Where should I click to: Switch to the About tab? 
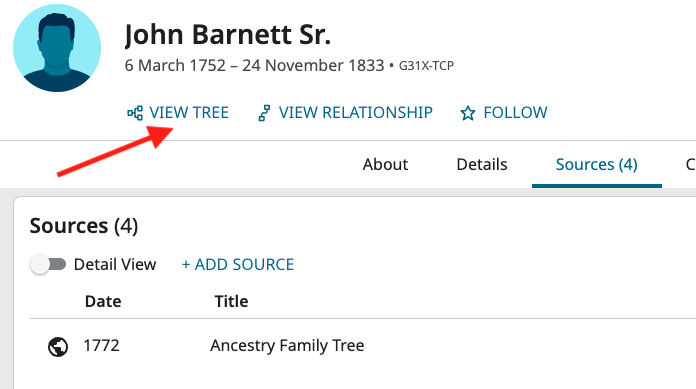pyautogui.click(x=385, y=164)
